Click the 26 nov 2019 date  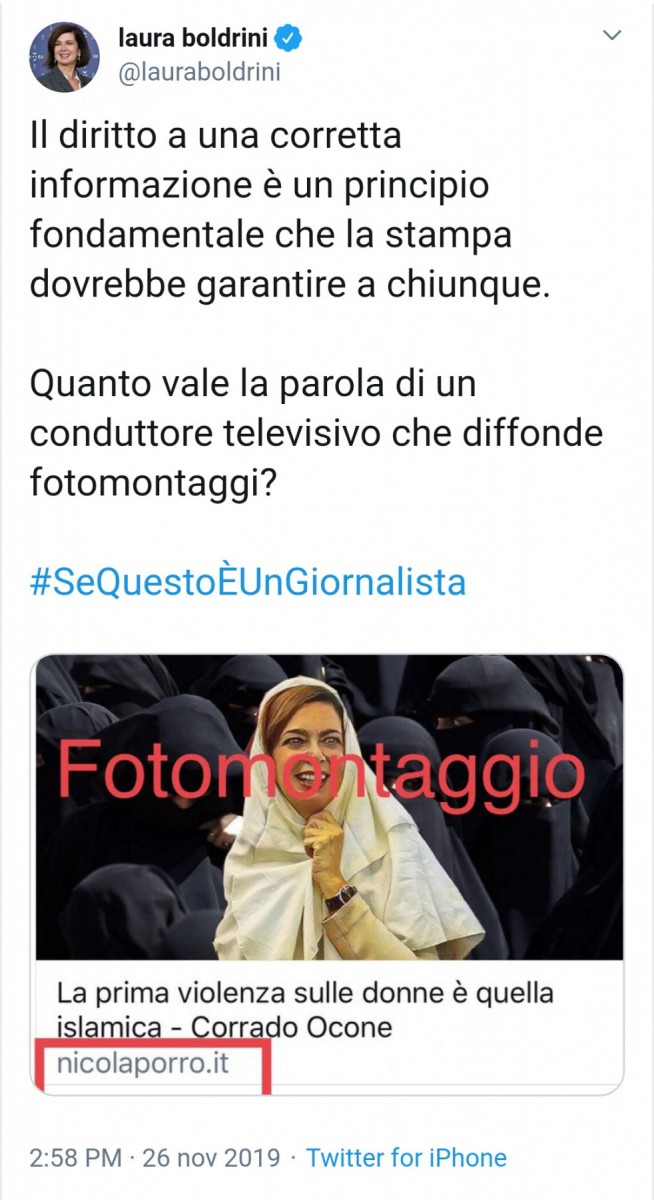(210, 1158)
